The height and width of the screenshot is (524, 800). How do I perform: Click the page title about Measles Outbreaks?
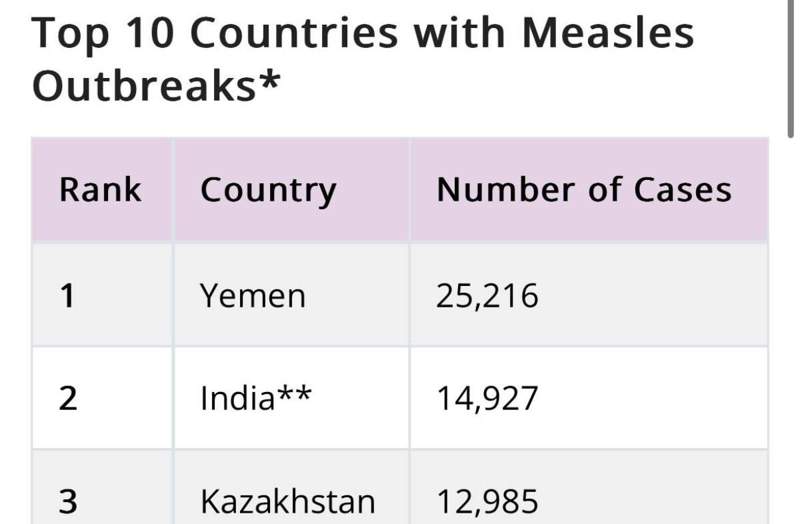pyautogui.click(x=362, y=59)
